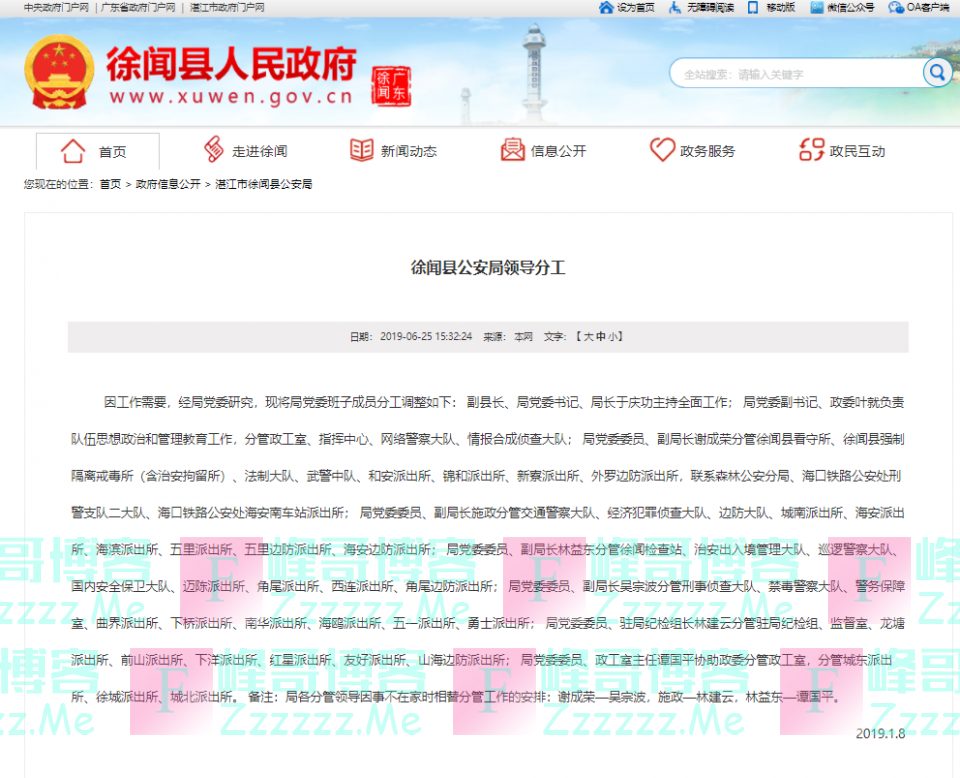This screenshot has width=960, height=778.
Task: Click the 走进徐闻 navigation icon
Action: [213, 151]
